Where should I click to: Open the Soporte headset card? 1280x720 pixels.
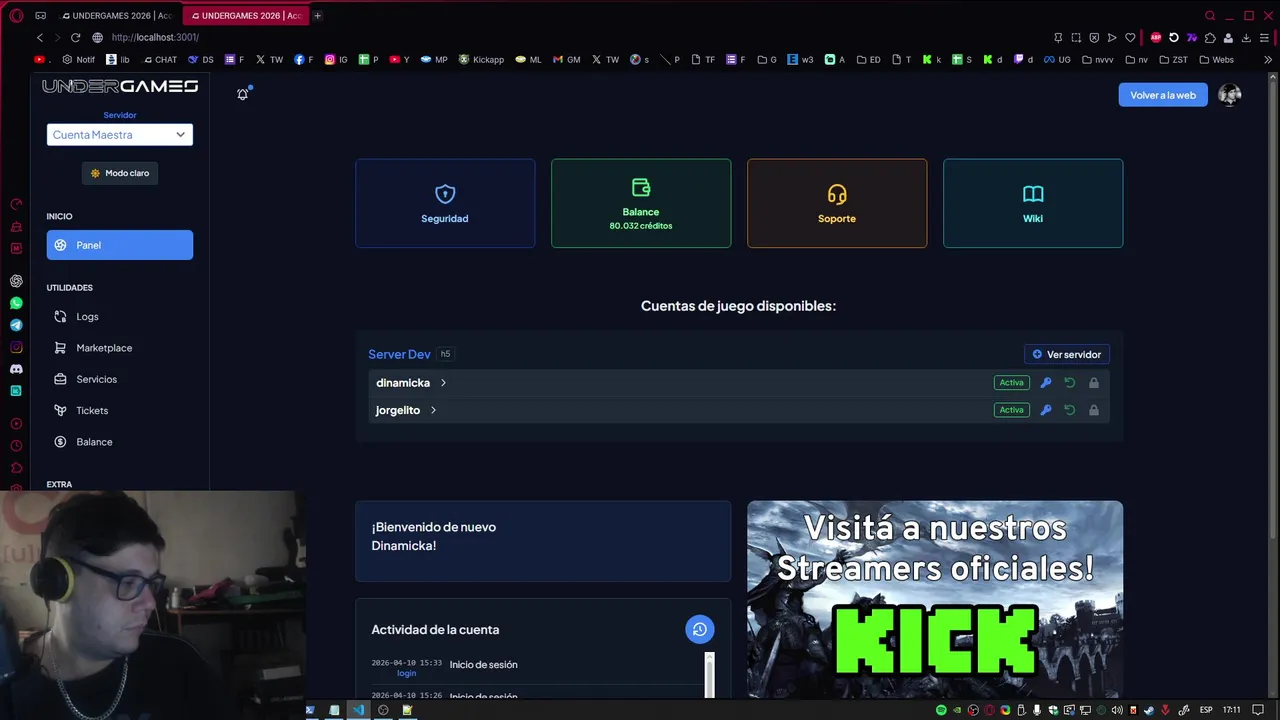[837, 203]
